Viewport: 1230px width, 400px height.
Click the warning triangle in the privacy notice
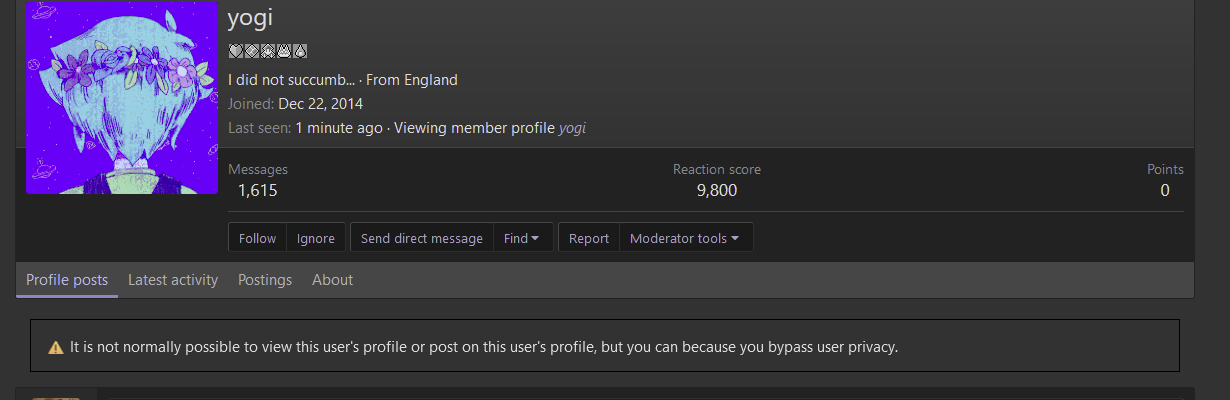click(x=56, y=347)
